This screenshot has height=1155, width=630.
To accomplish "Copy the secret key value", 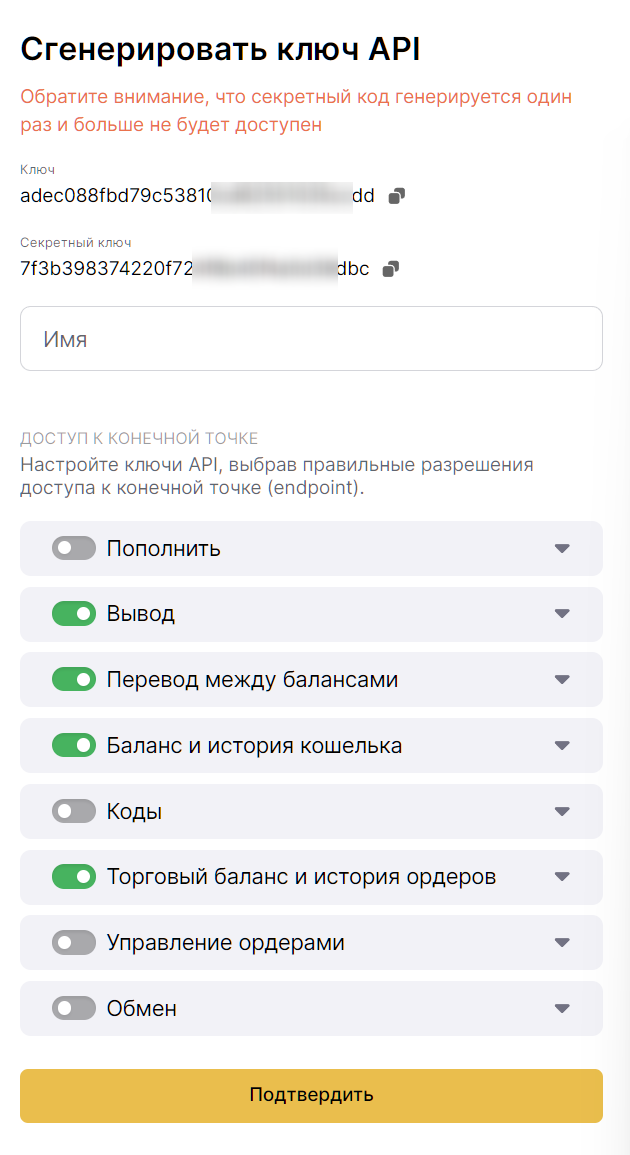I will coord(391,268).
